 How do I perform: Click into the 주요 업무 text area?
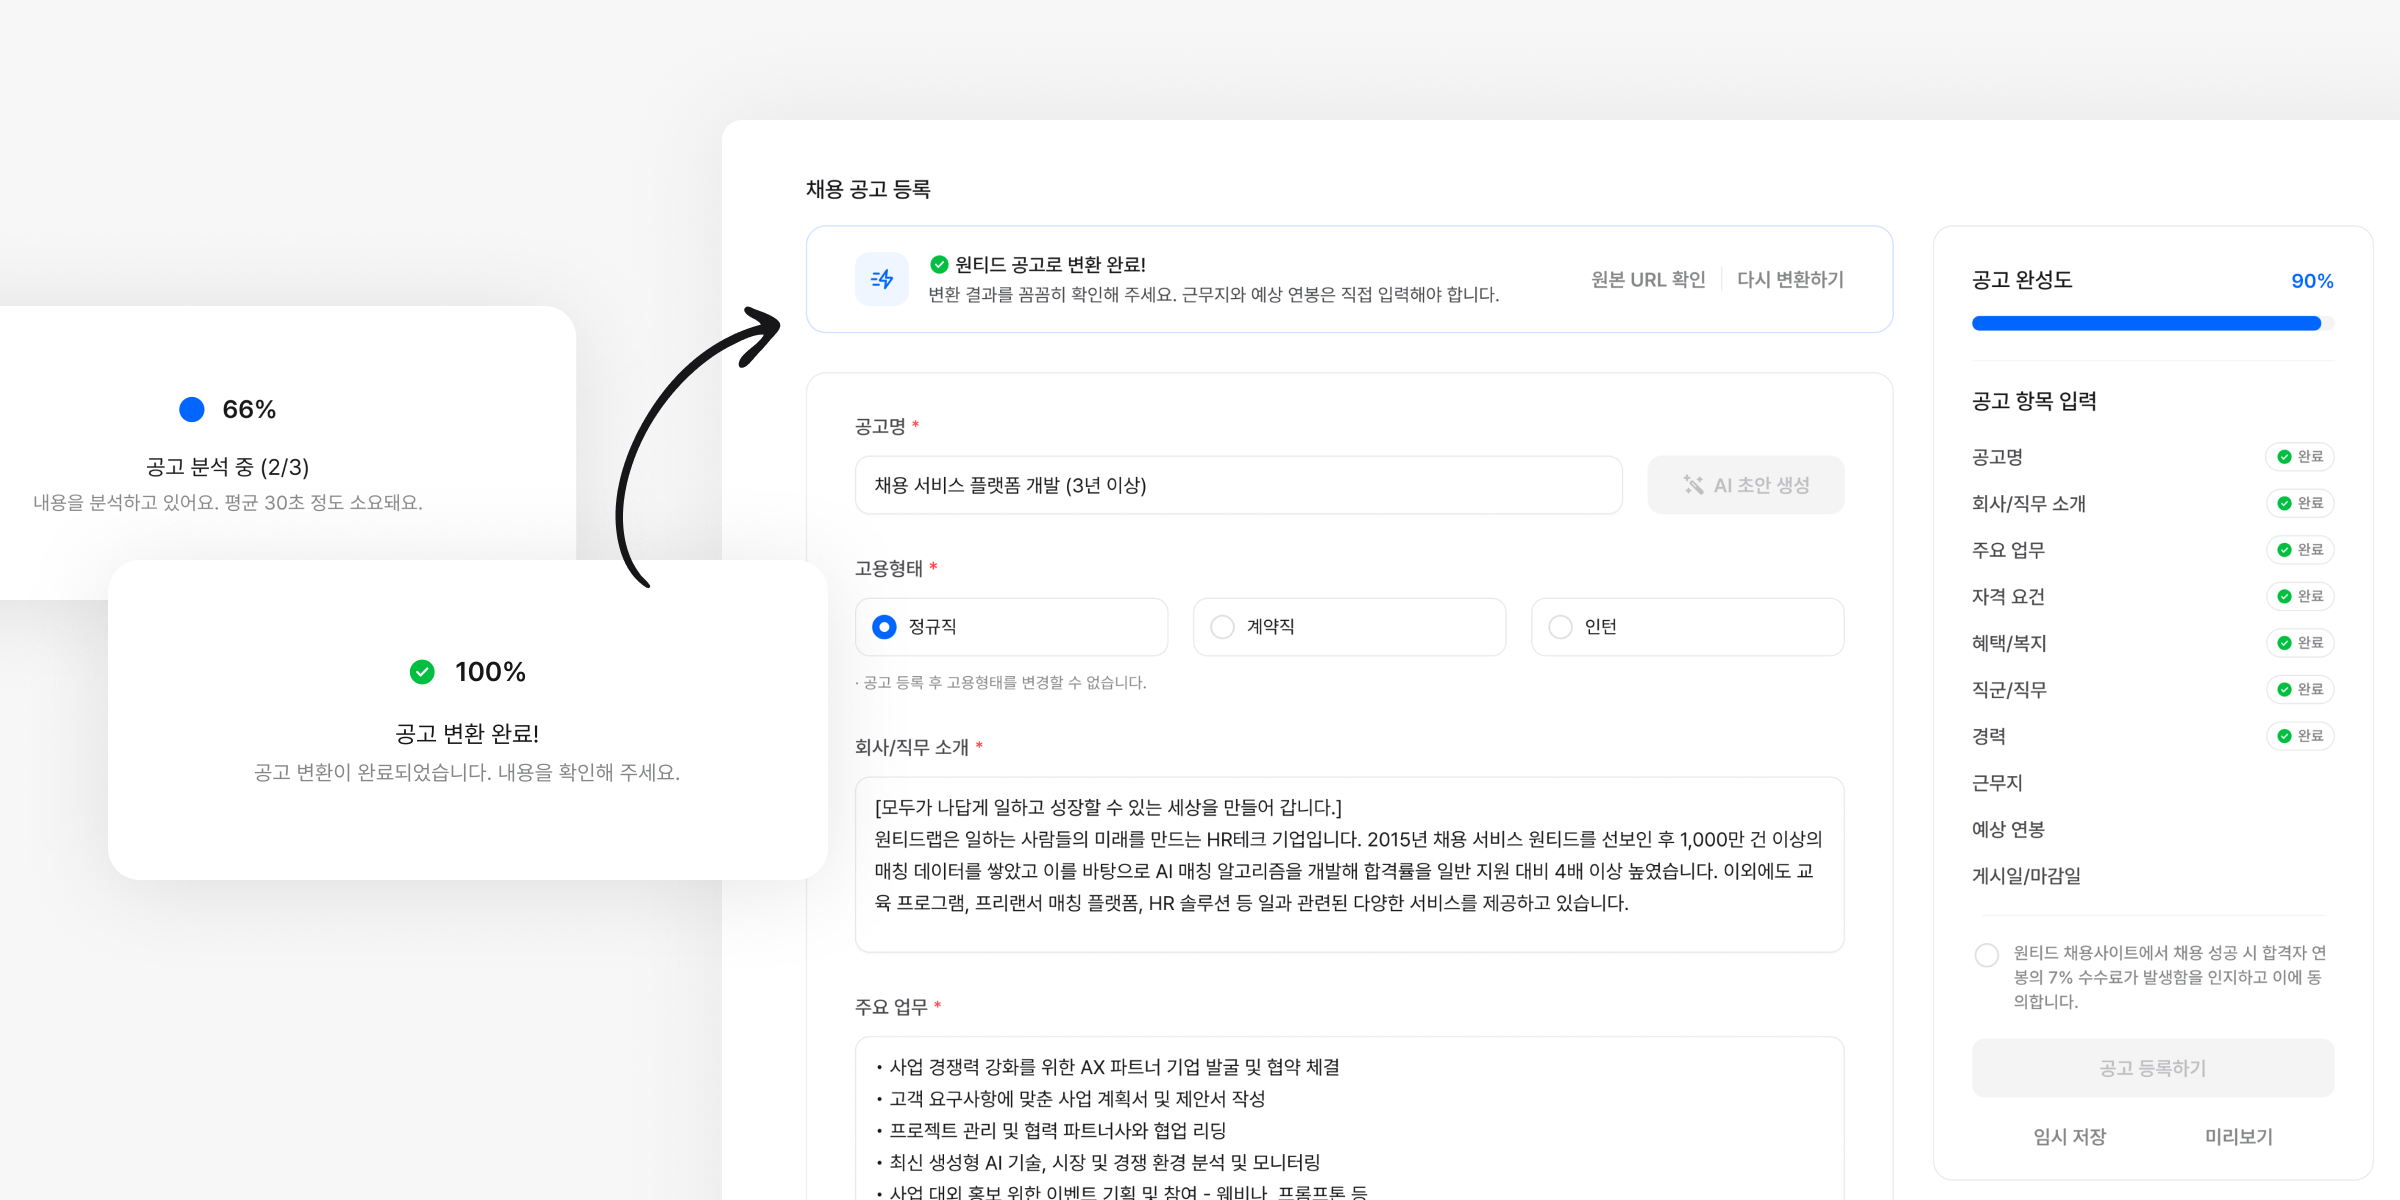tap(1349, 1118)
